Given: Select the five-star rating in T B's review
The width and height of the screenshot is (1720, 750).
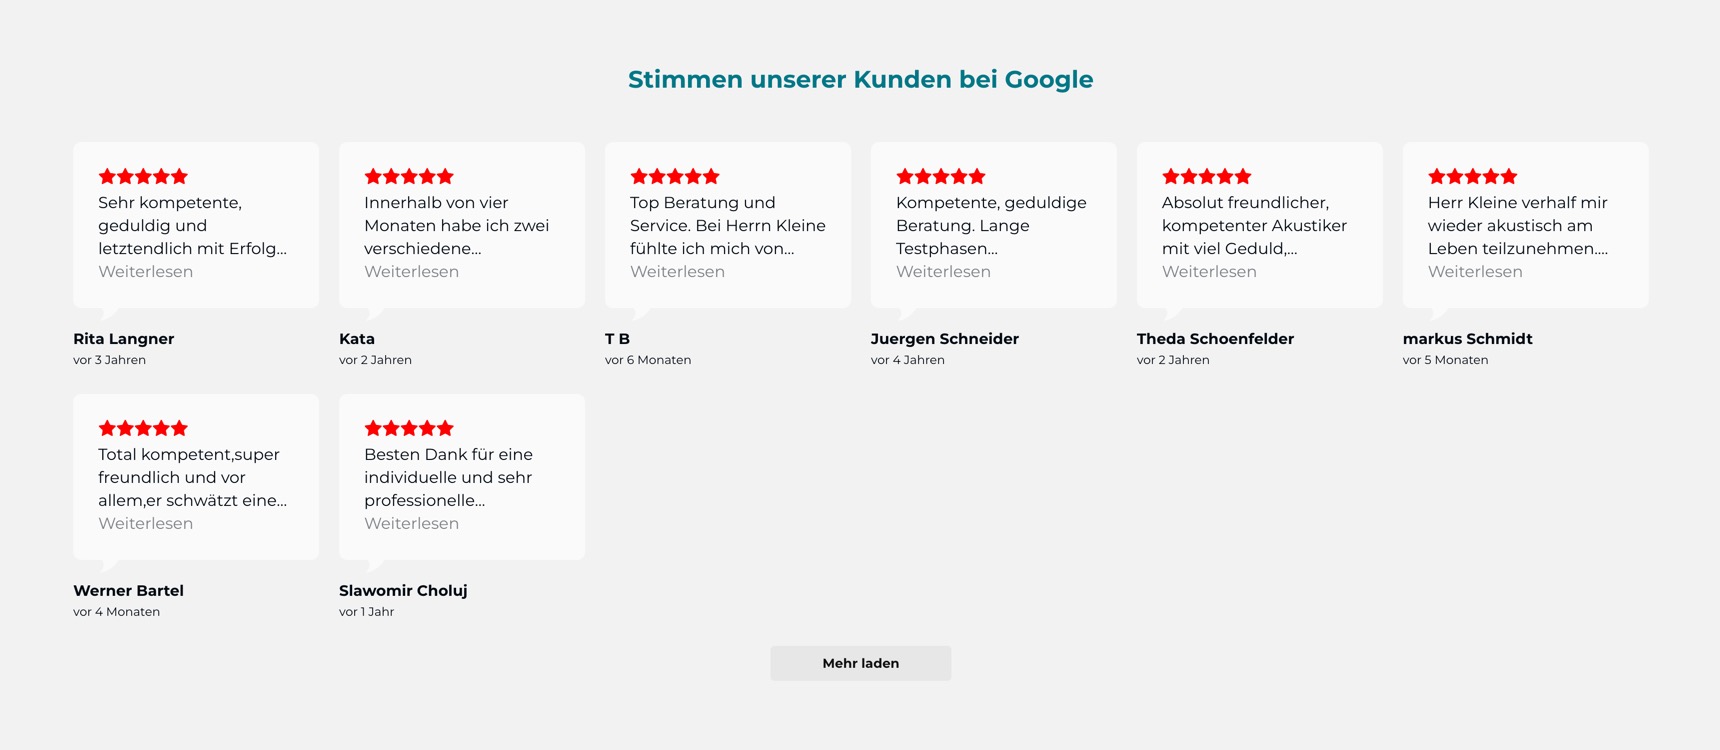Looking at the screenshot, I should (675, 176).
